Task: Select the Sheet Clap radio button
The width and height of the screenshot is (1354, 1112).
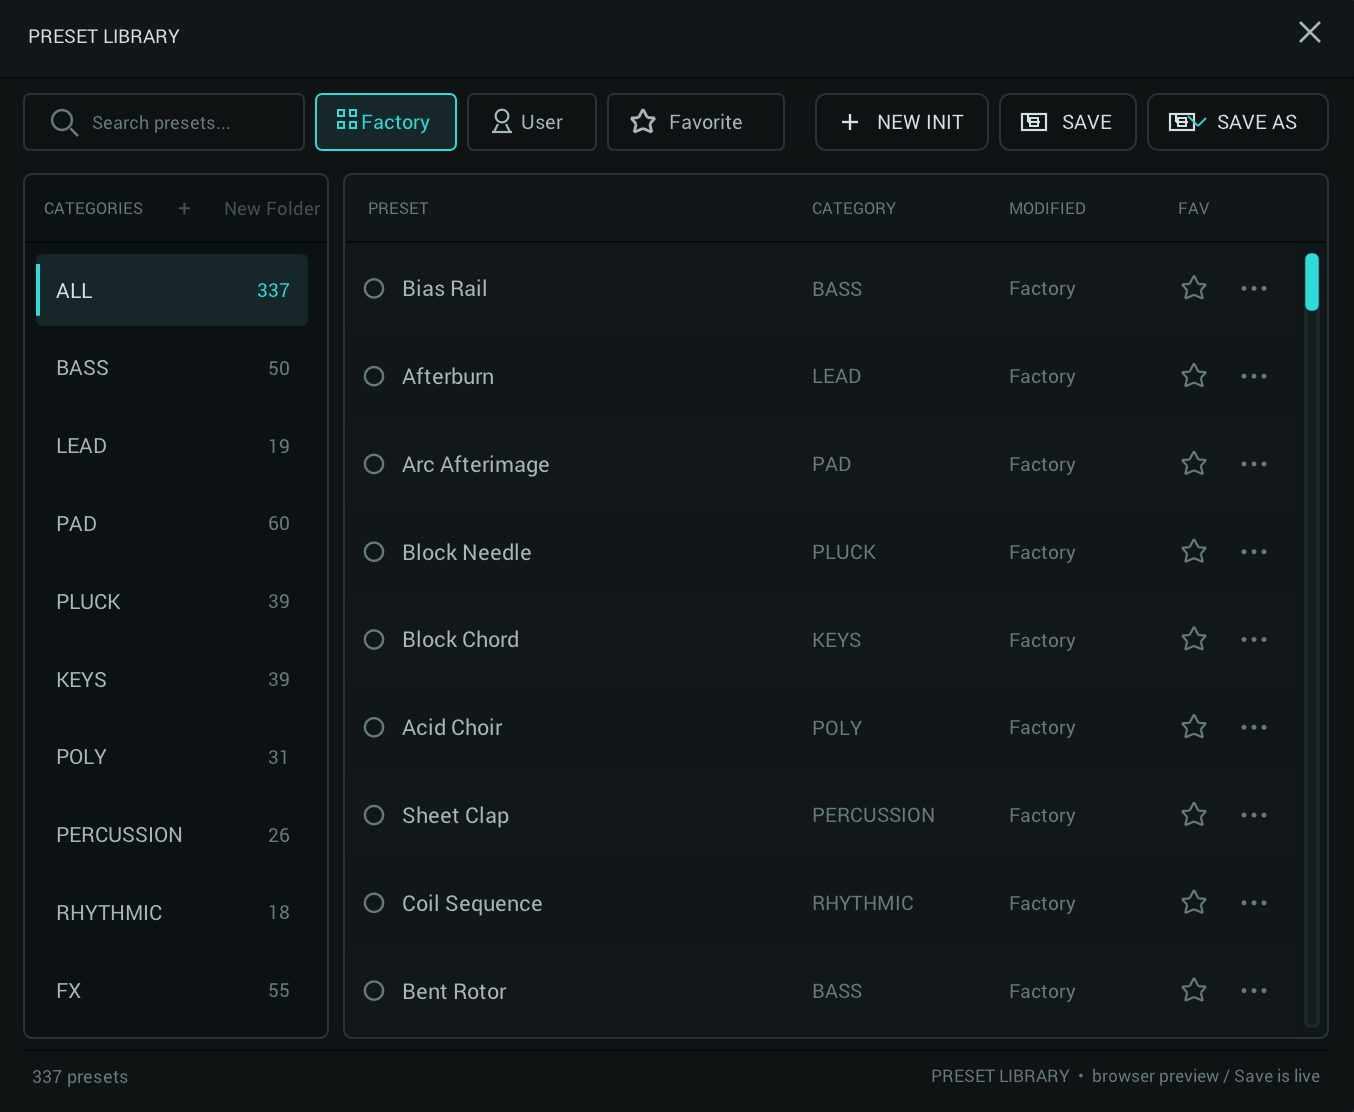Action: point(374,815)
